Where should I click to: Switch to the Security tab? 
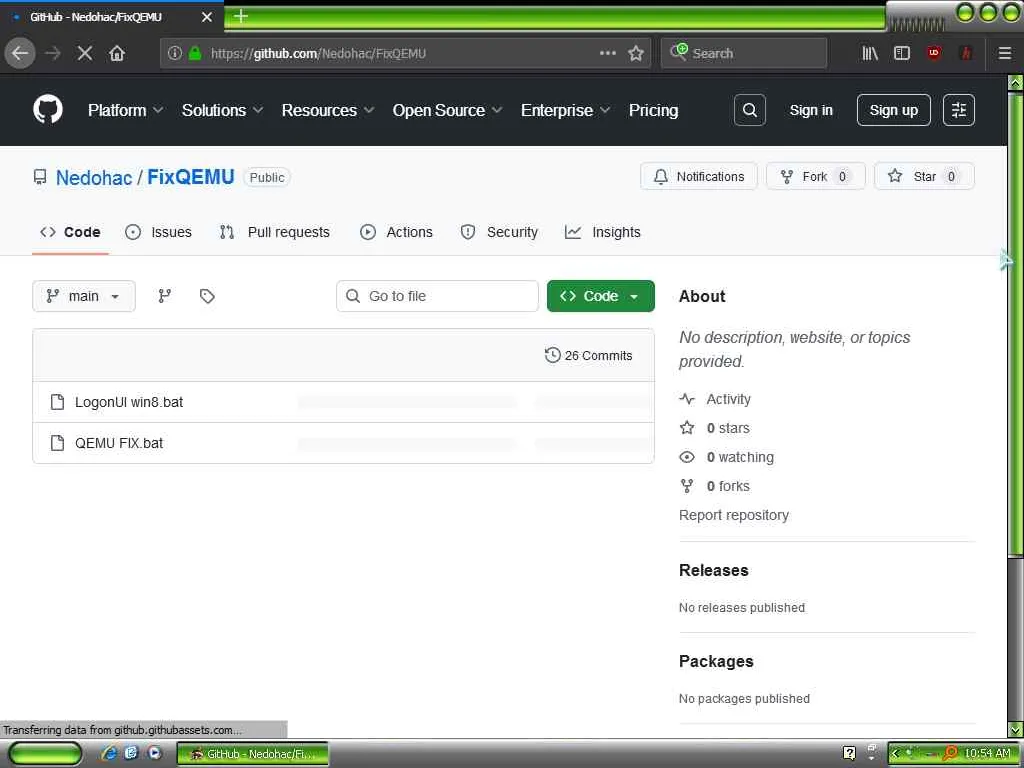(x=499, y=232)
